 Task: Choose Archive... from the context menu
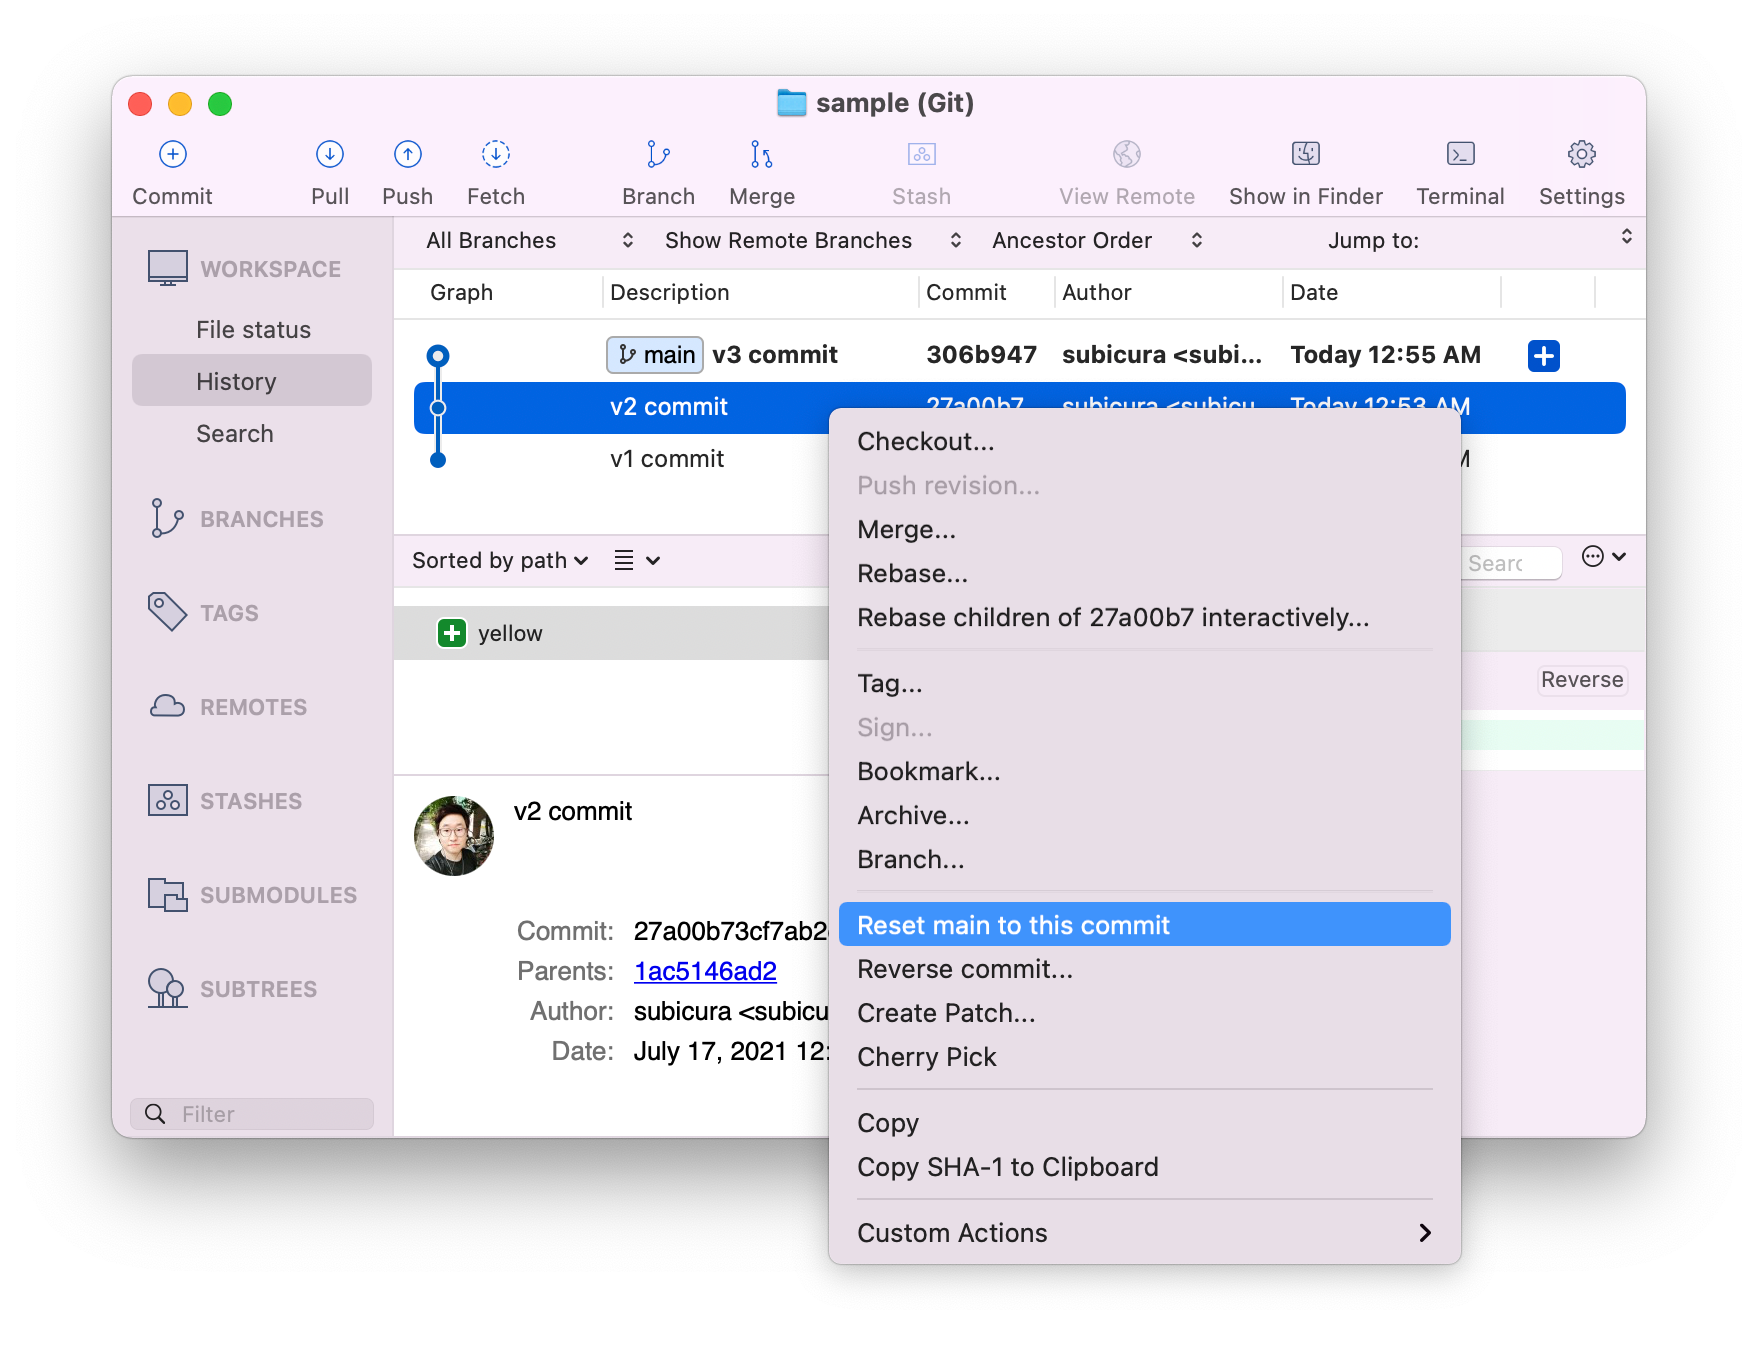coord(1145,816)
